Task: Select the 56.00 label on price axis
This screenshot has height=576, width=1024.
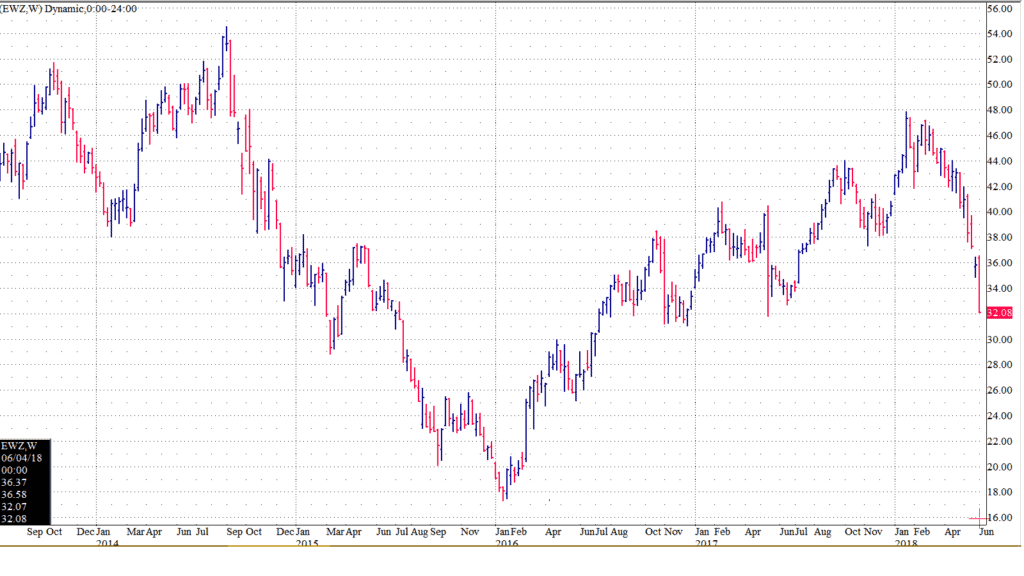Action: [x=1001, y=8]
